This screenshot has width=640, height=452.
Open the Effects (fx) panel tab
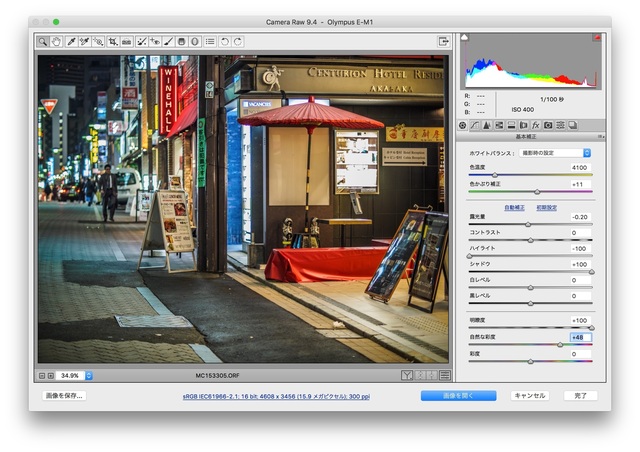pos(536,125)
